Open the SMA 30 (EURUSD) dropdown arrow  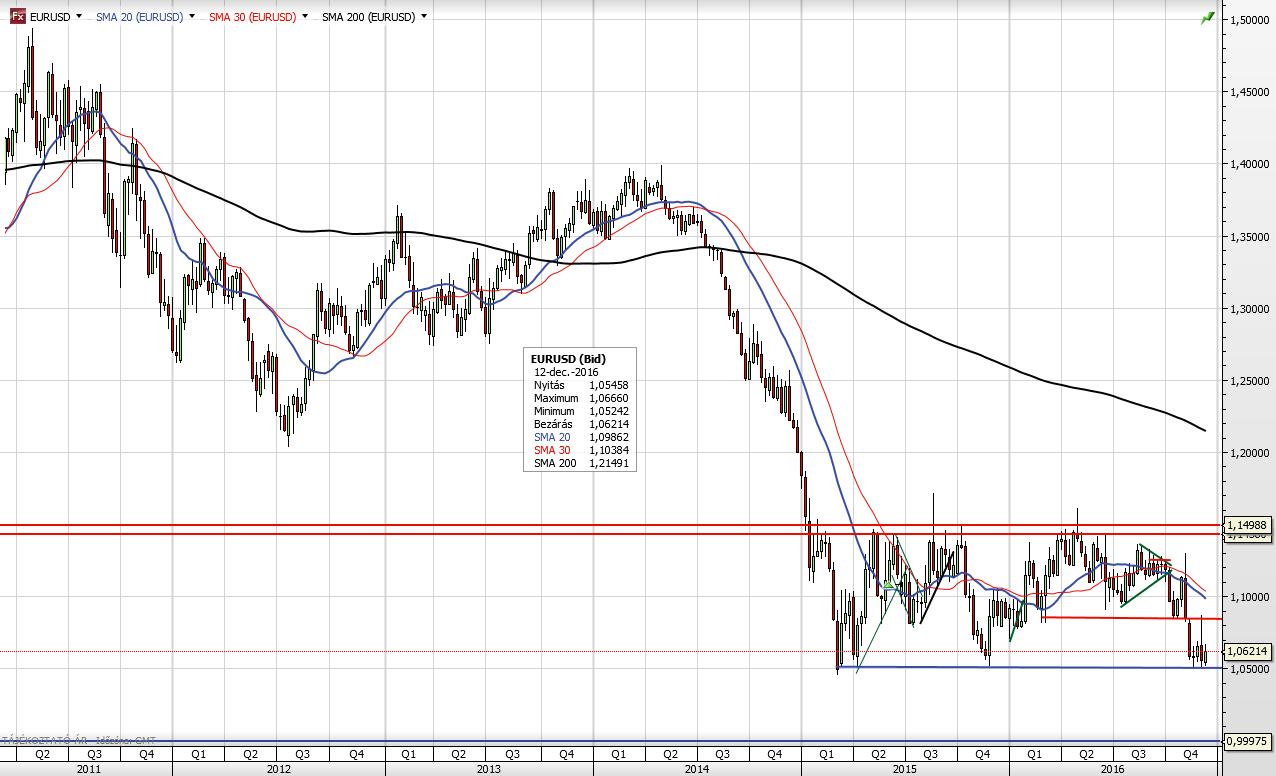pos(305,17)
